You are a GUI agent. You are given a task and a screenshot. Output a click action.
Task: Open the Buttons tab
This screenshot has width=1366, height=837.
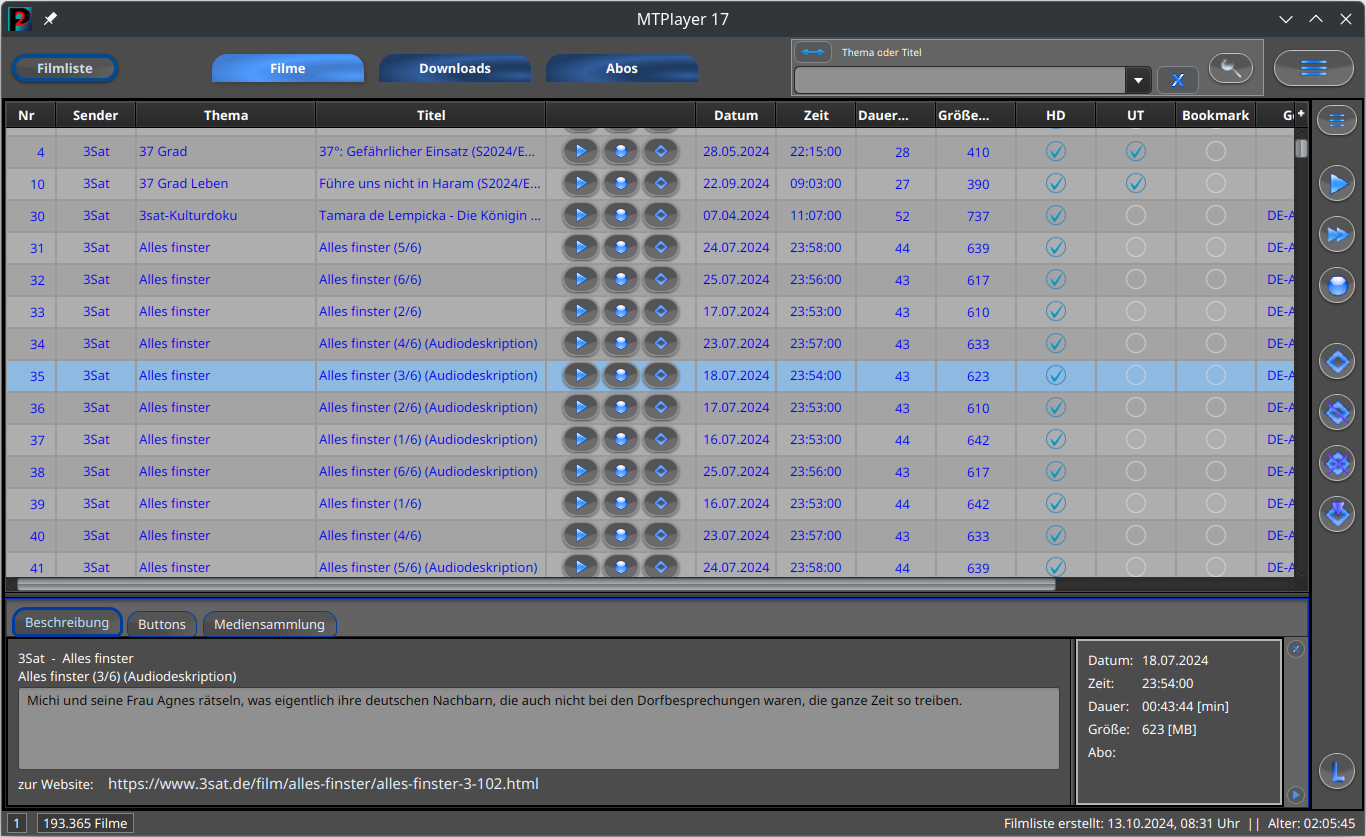(x=162, y=624)
